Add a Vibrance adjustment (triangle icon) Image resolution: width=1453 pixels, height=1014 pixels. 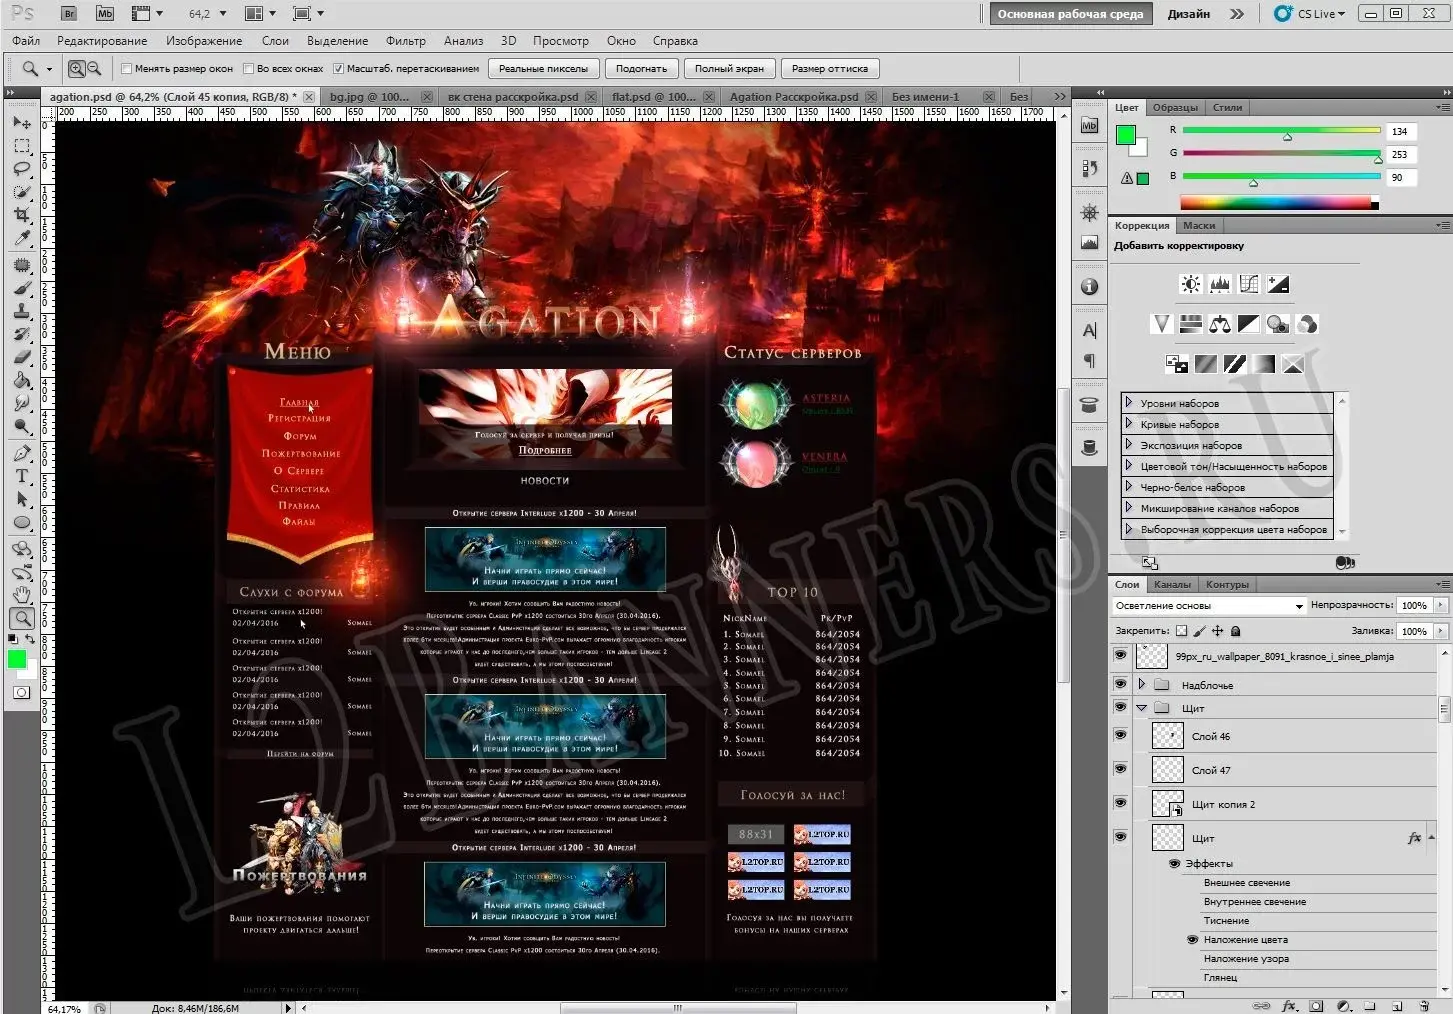(1161, 324)
